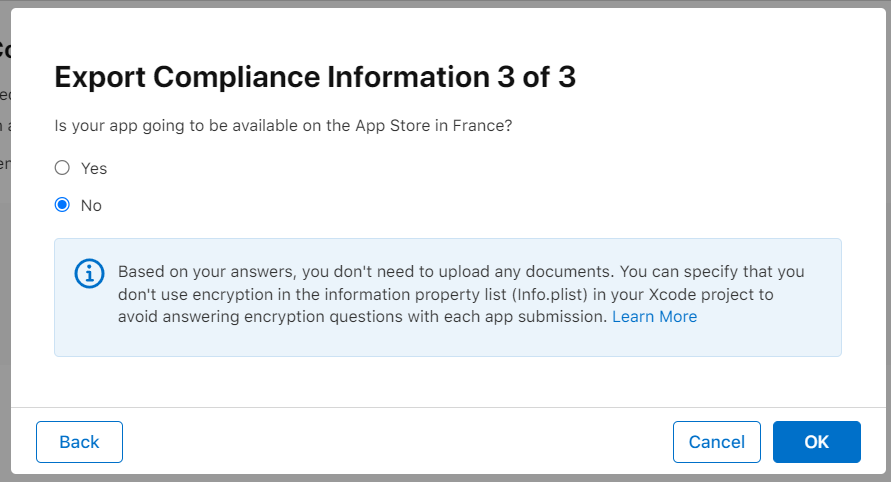Go to previous step with Back
The width and height of the screenshot is (891, 482).
79,442
